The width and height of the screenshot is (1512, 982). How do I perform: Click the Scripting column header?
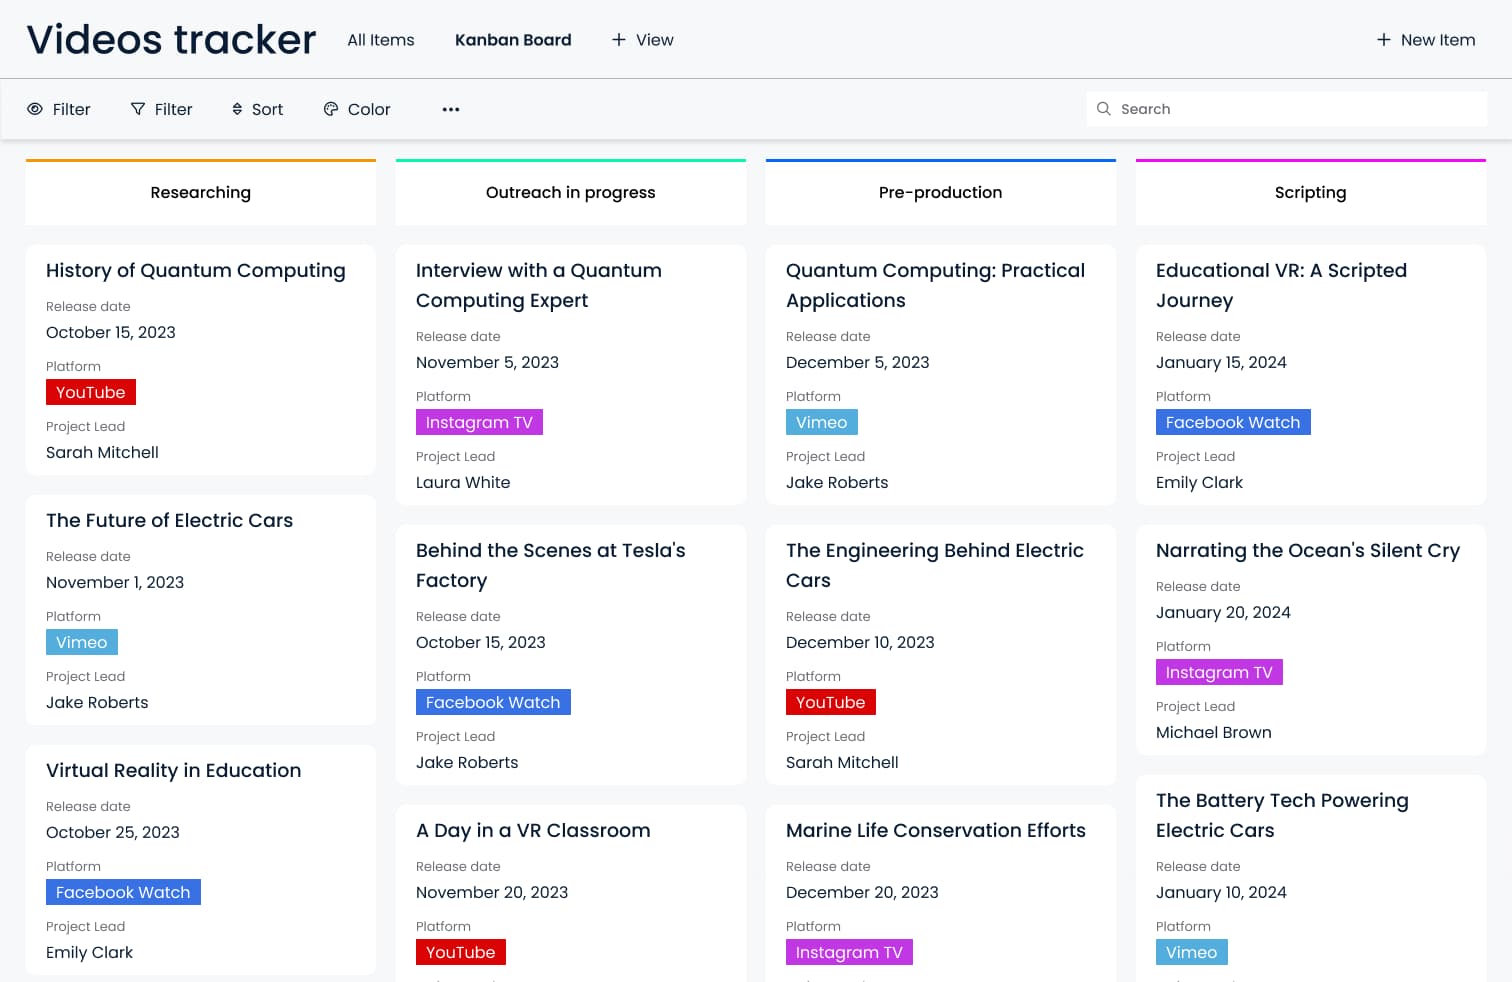point(1310,192)
